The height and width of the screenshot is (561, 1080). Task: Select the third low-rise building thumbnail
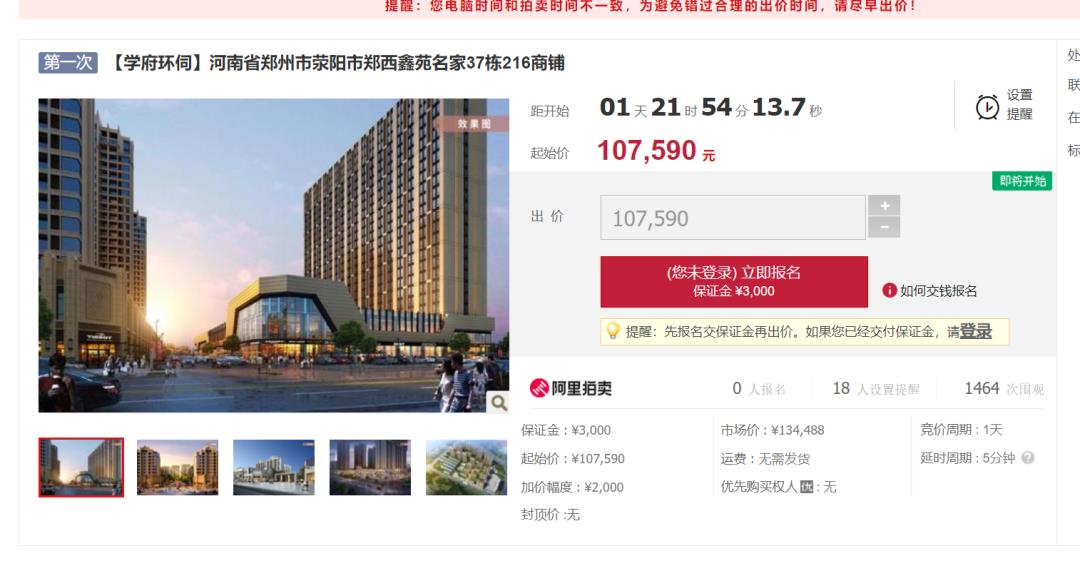[x=274, y=467]
